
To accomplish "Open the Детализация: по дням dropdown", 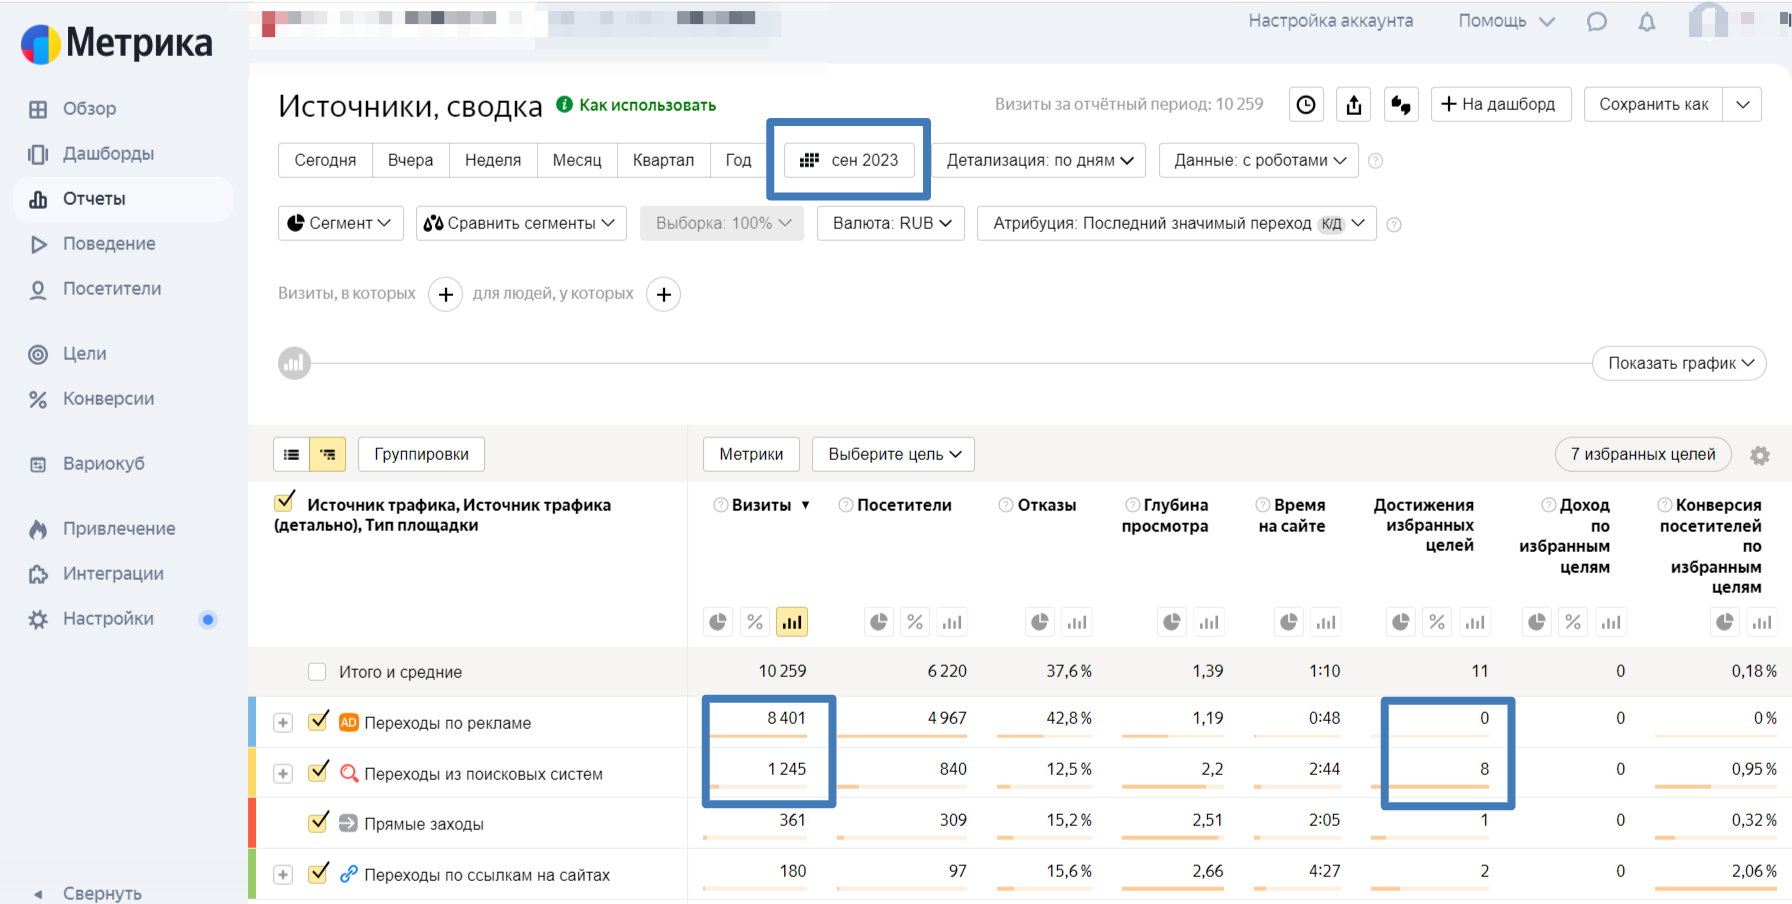I will (1039, 160).
